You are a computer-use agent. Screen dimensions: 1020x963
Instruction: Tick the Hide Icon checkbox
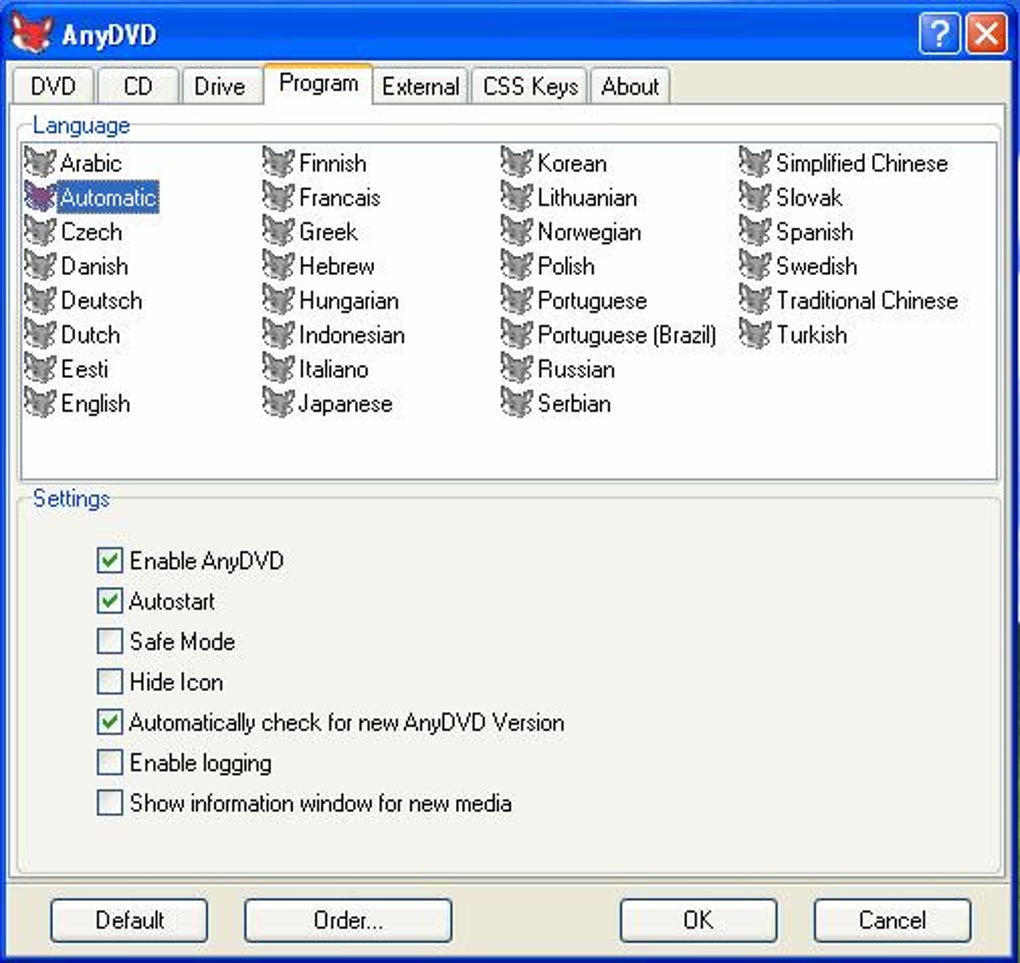109,682
